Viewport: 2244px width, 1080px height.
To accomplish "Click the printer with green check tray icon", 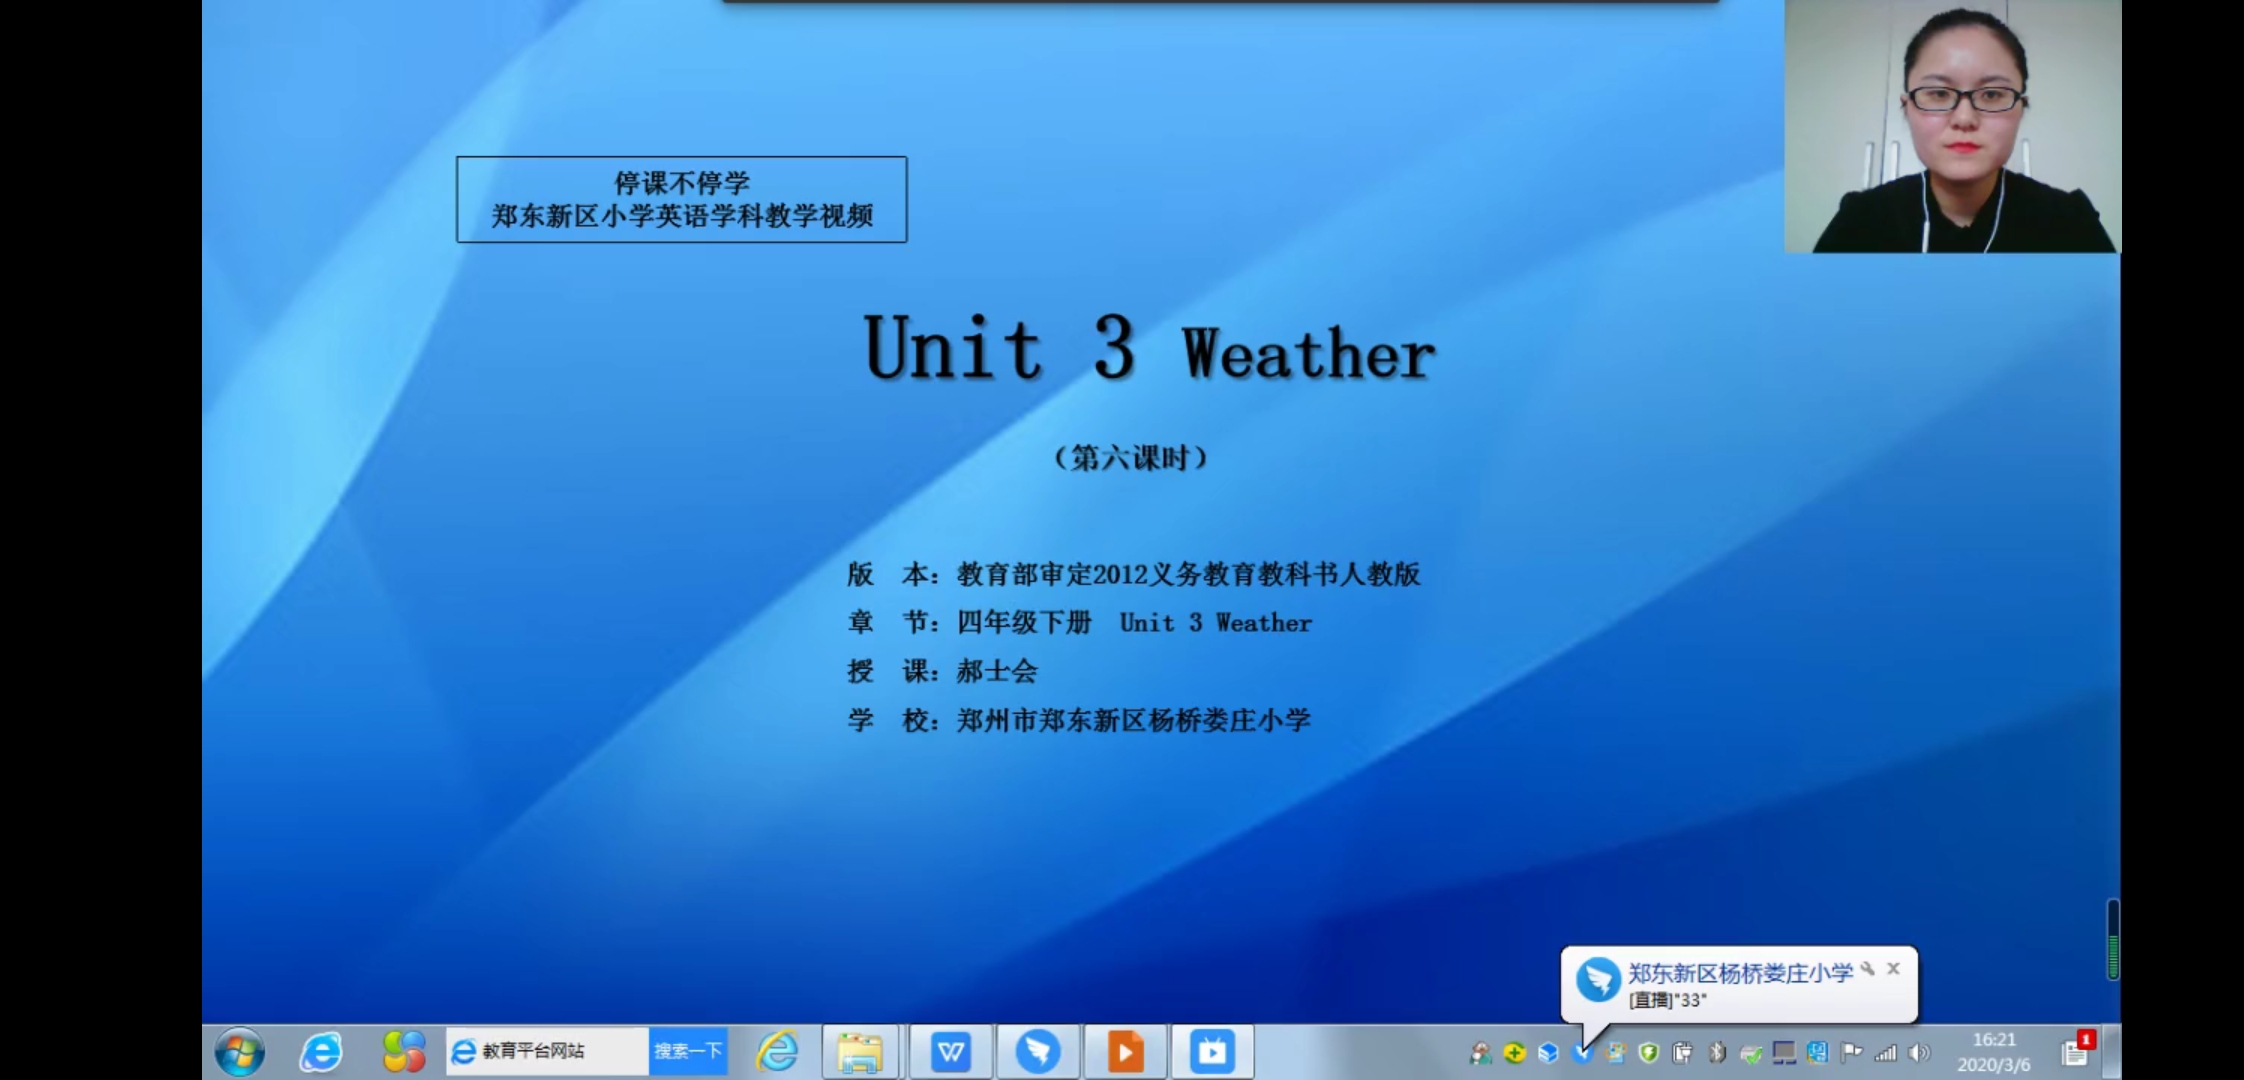I will point(1750,1053).
